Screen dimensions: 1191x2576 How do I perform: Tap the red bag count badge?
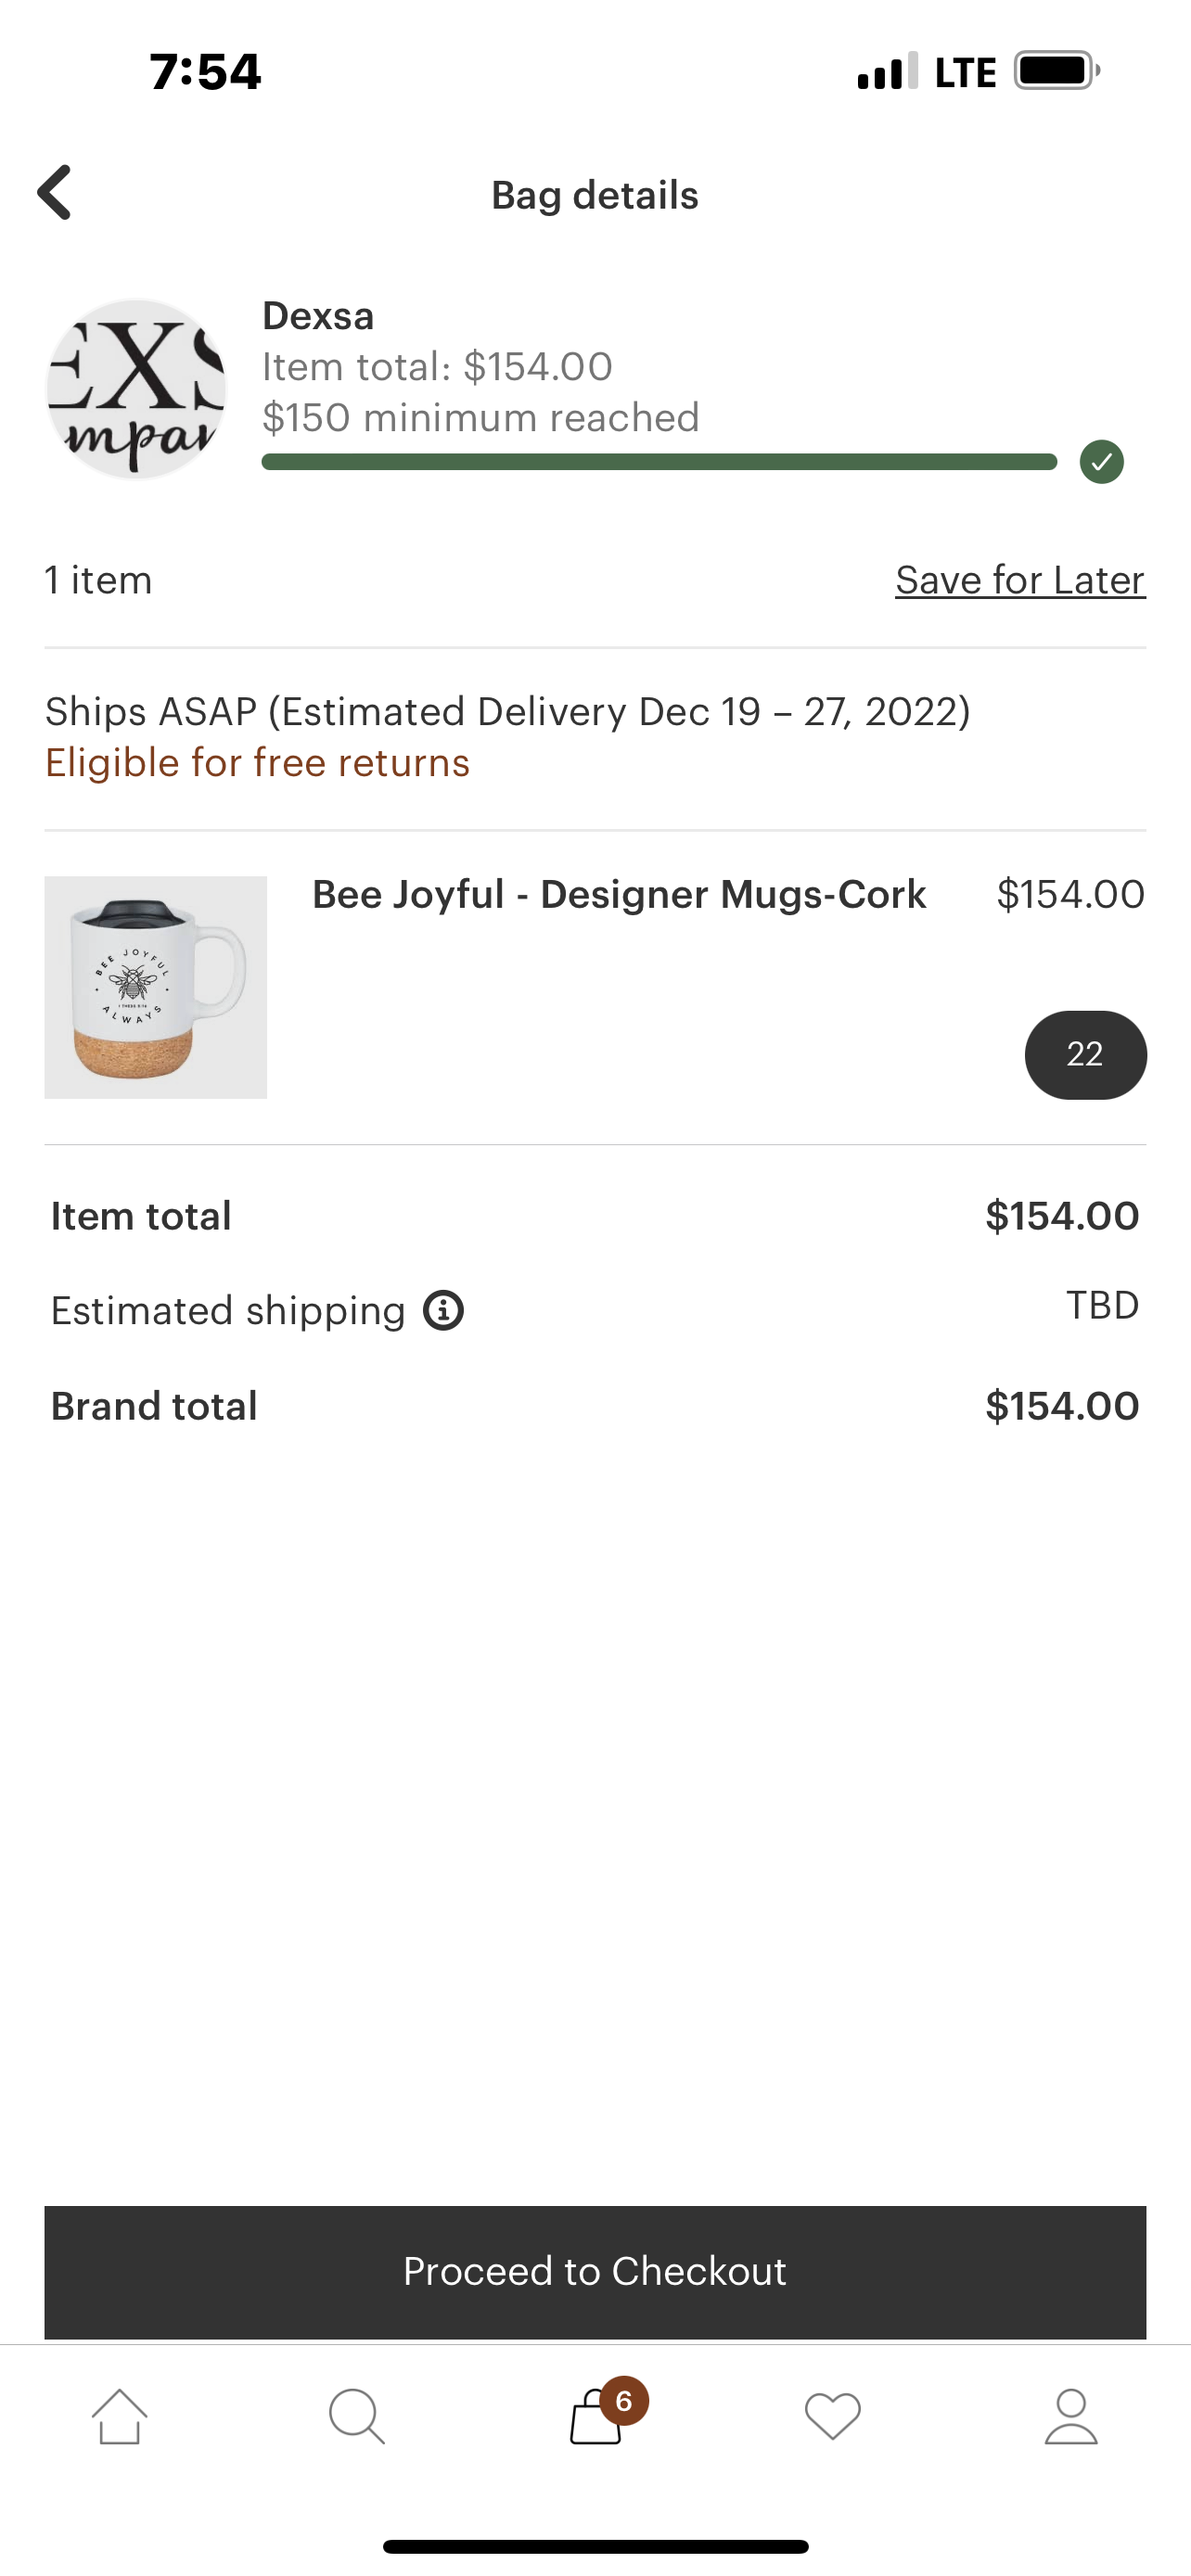point(625,2400)
